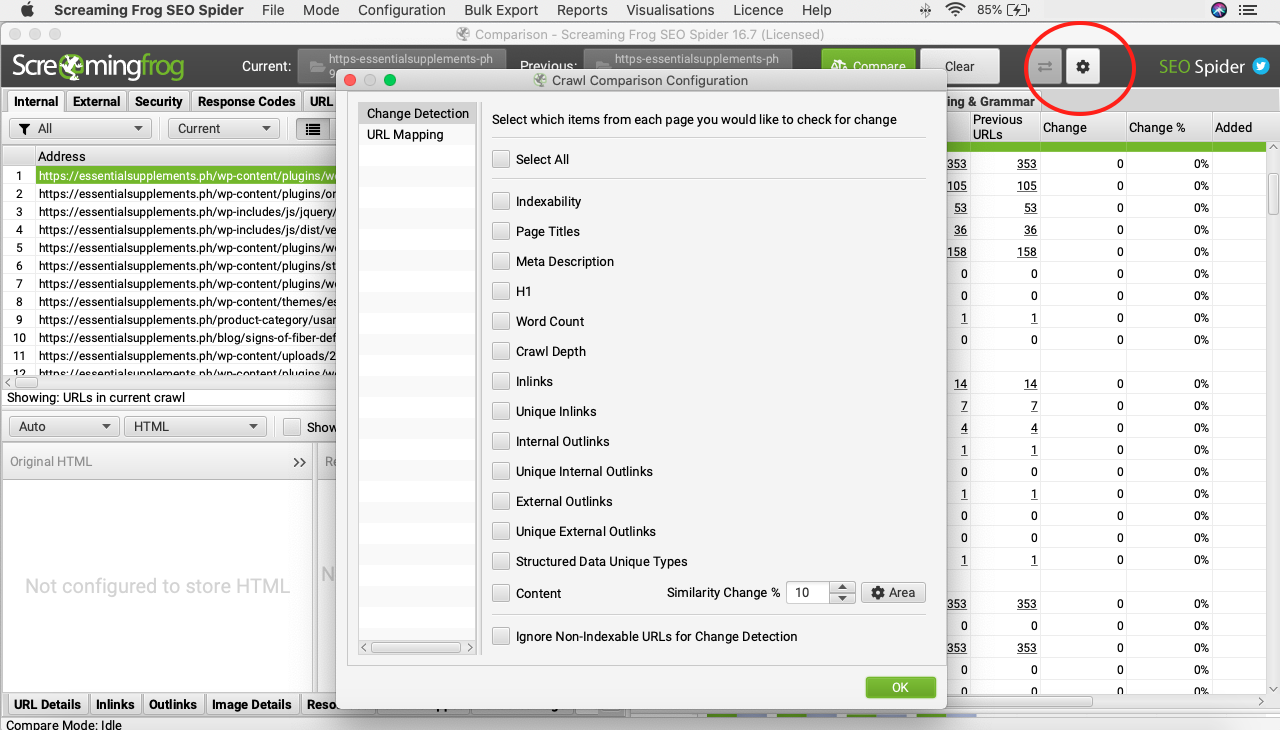Click the swap crawls arrows icon
The image size is (1280, 730).
tap(1044, 67)
